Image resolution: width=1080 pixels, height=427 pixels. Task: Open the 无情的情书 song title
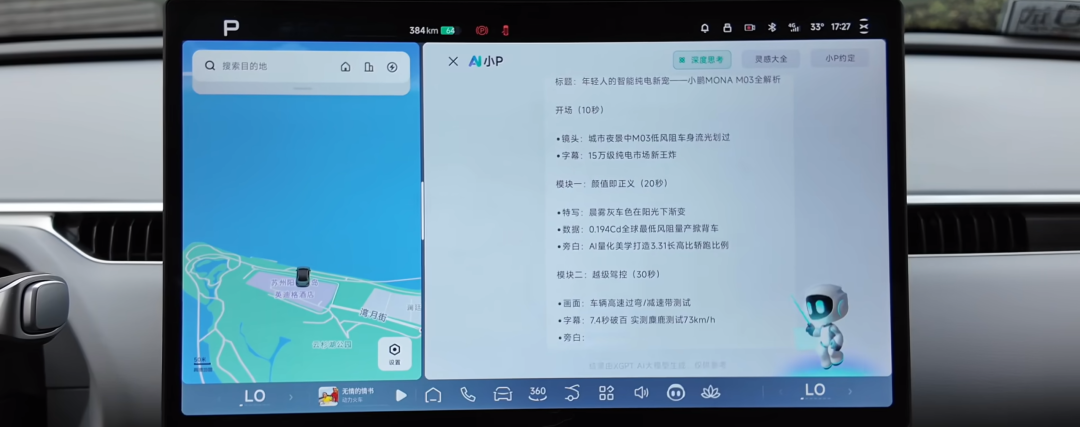click(x=357, y=391)
